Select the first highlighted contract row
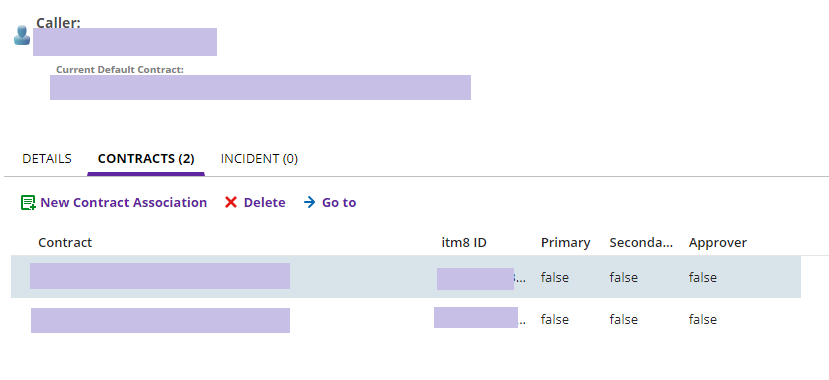The width and height of the screenshot is (829, 380). click(x=406, y=276)
